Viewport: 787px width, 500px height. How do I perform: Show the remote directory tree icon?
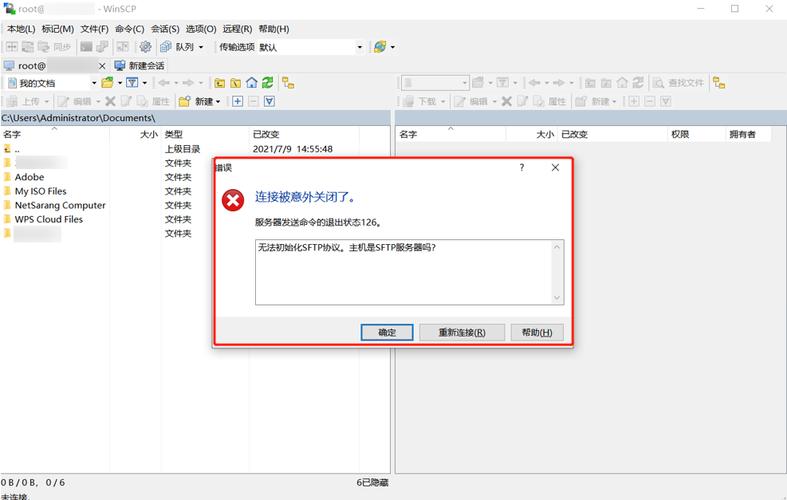point(719,83)
